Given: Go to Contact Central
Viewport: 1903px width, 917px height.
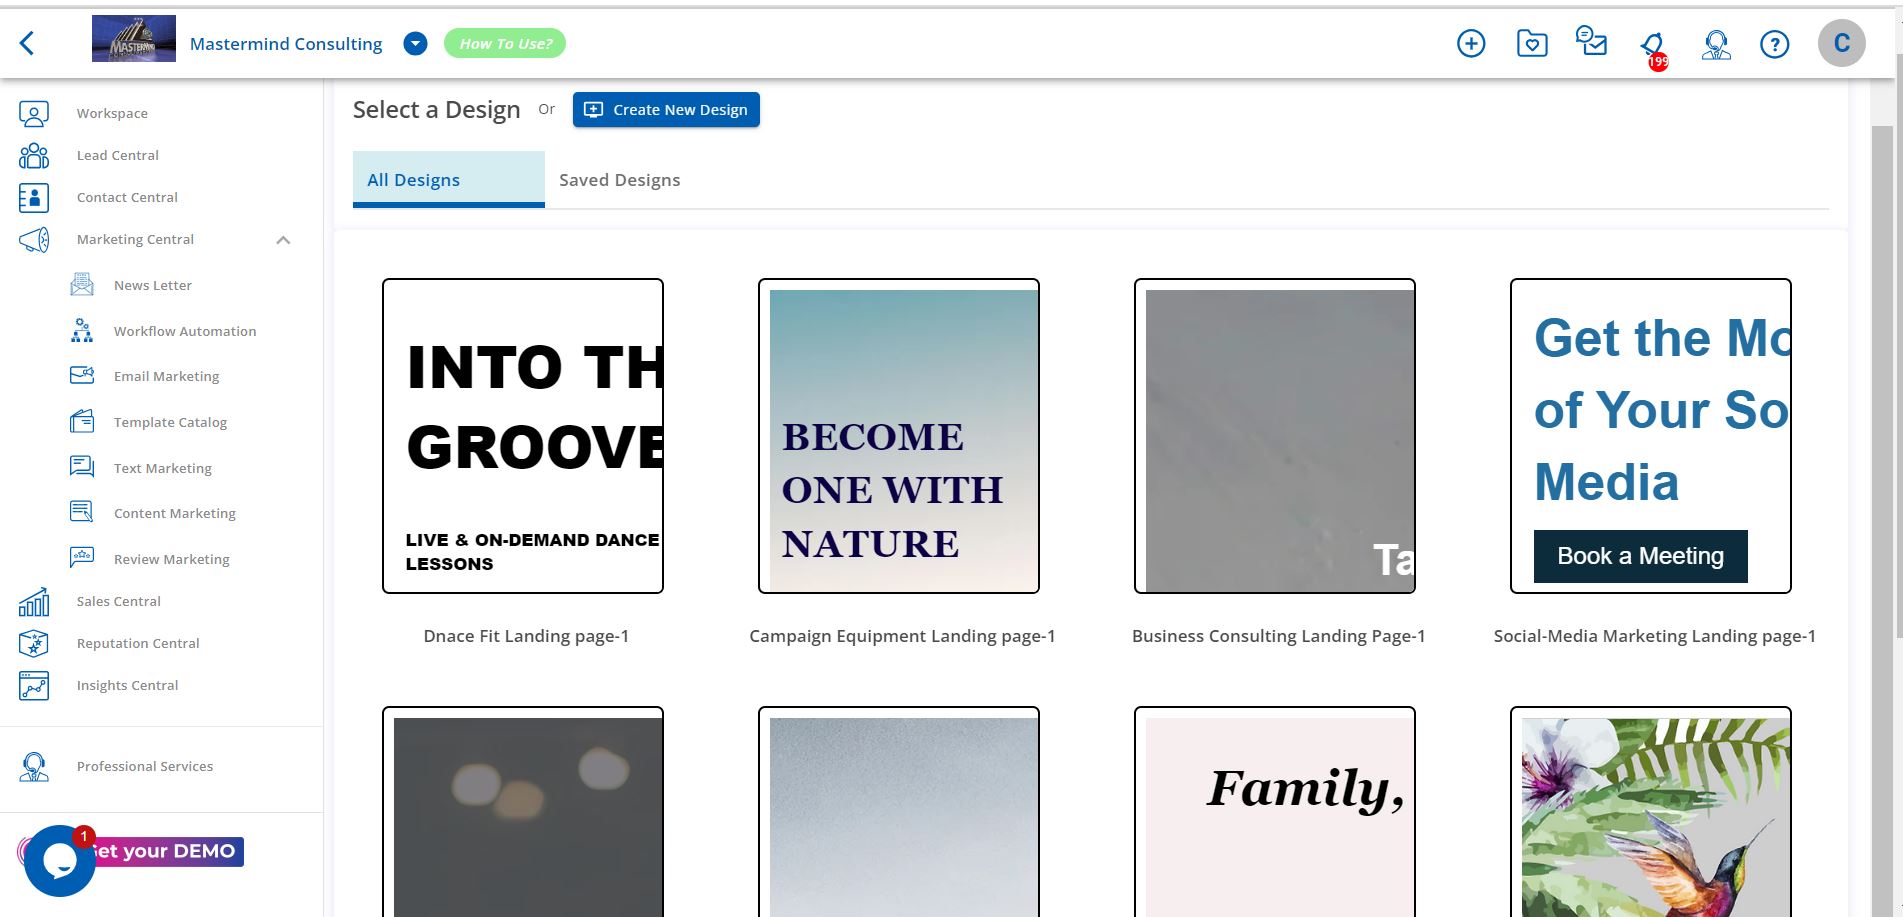Looking at the screenshot, I should coord(127,197).
